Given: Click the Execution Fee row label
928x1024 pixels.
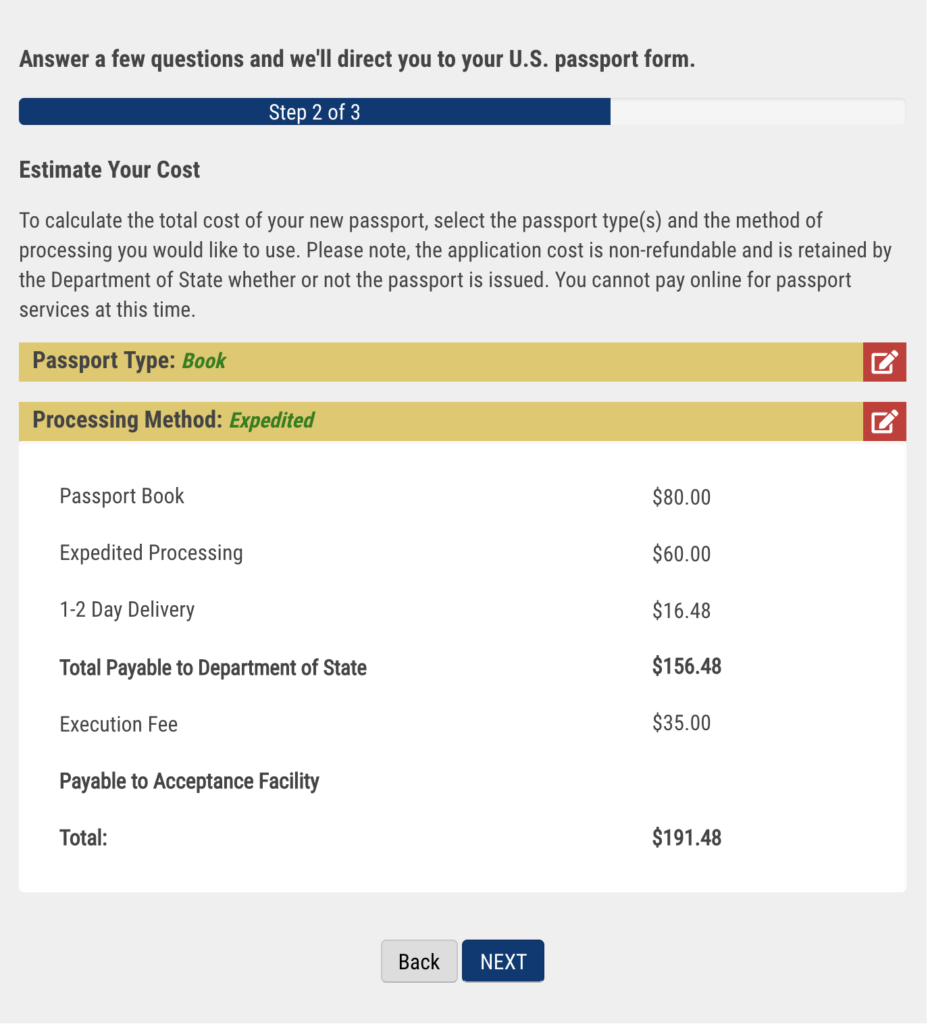Looking at the screenshot, I should tap(119, 724).
